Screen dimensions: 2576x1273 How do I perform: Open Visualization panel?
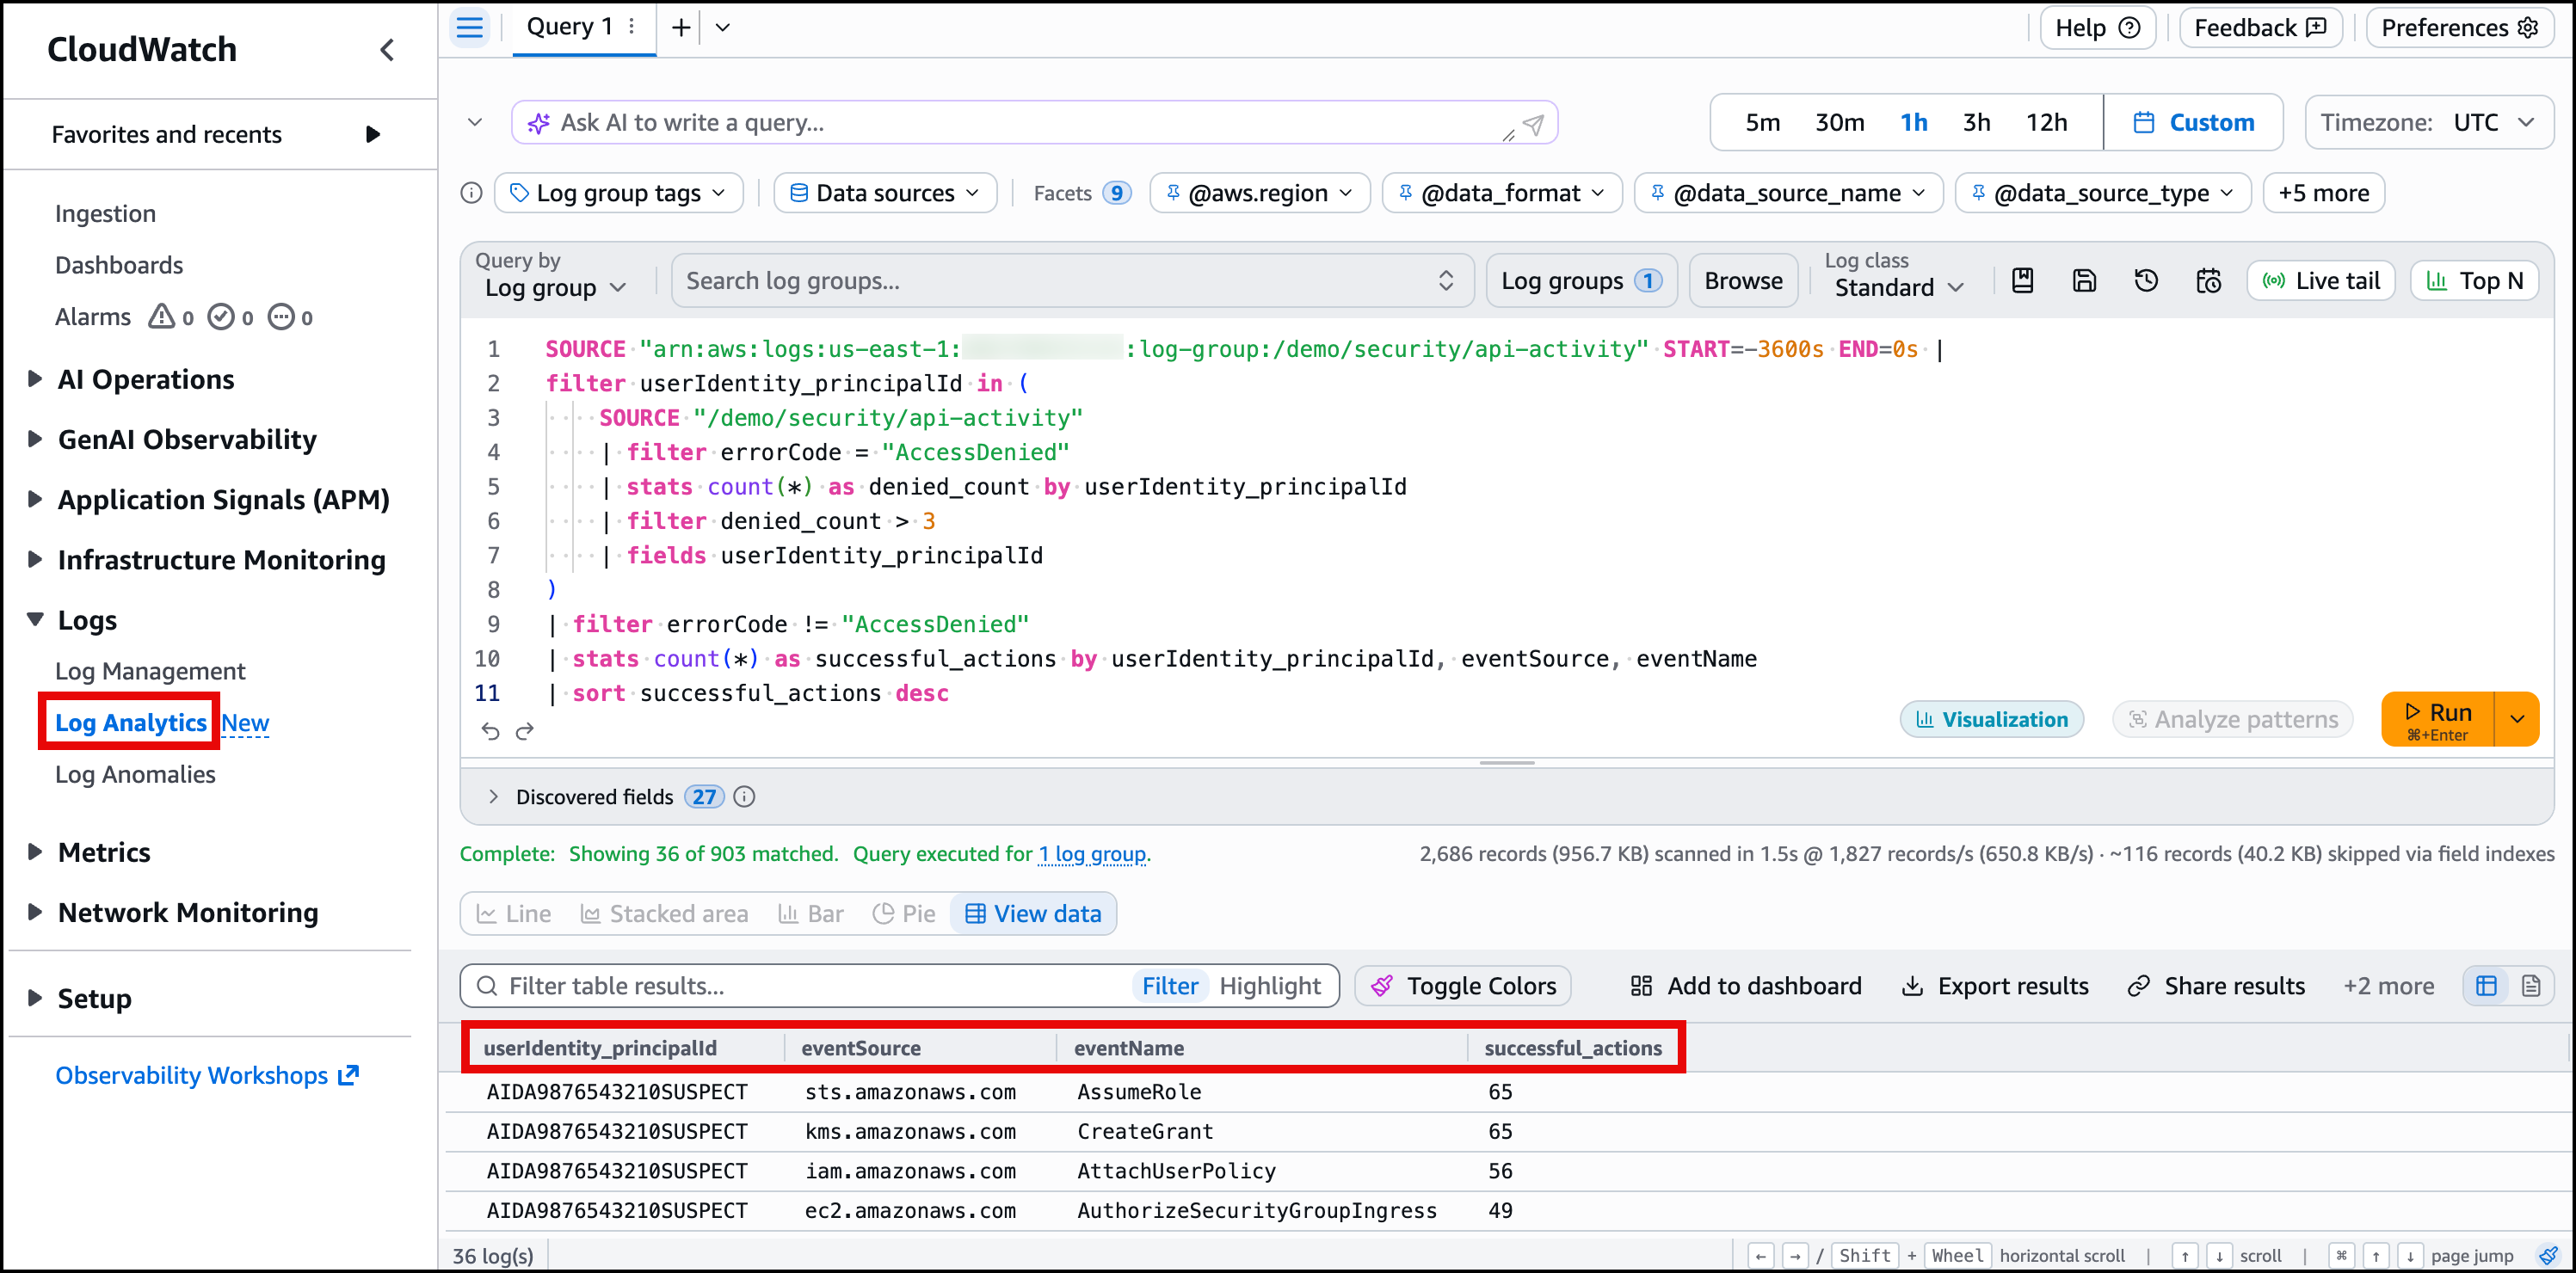(x=1991, y=720)
